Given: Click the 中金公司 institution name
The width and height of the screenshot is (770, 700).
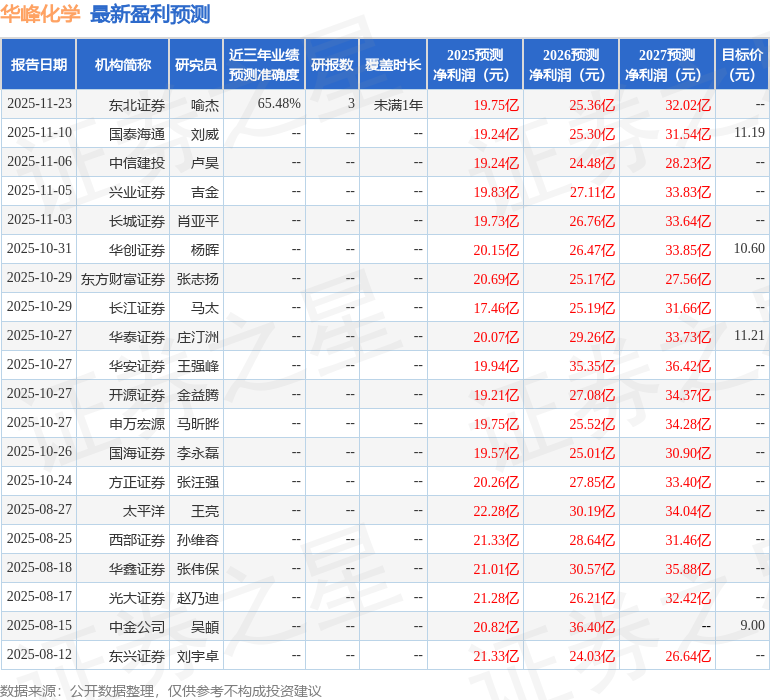Looking at the screenshot, I should 137,627.
